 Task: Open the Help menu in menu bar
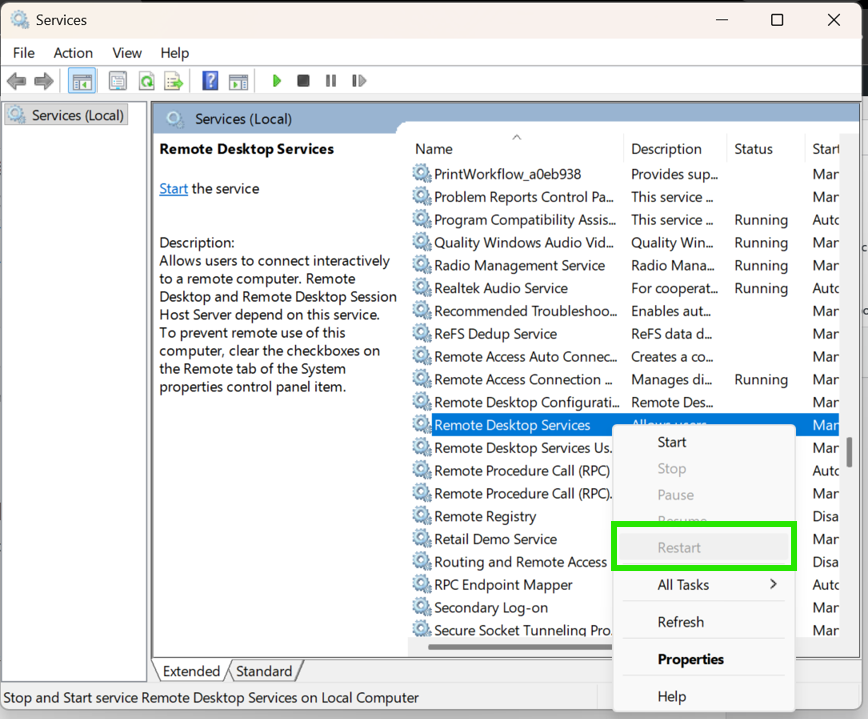175,53
